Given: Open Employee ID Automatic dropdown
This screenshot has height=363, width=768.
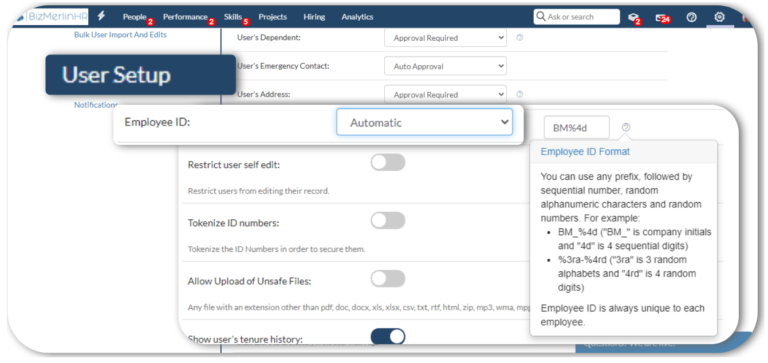Looking at the screenshot, I should click(x=424, y=122).
